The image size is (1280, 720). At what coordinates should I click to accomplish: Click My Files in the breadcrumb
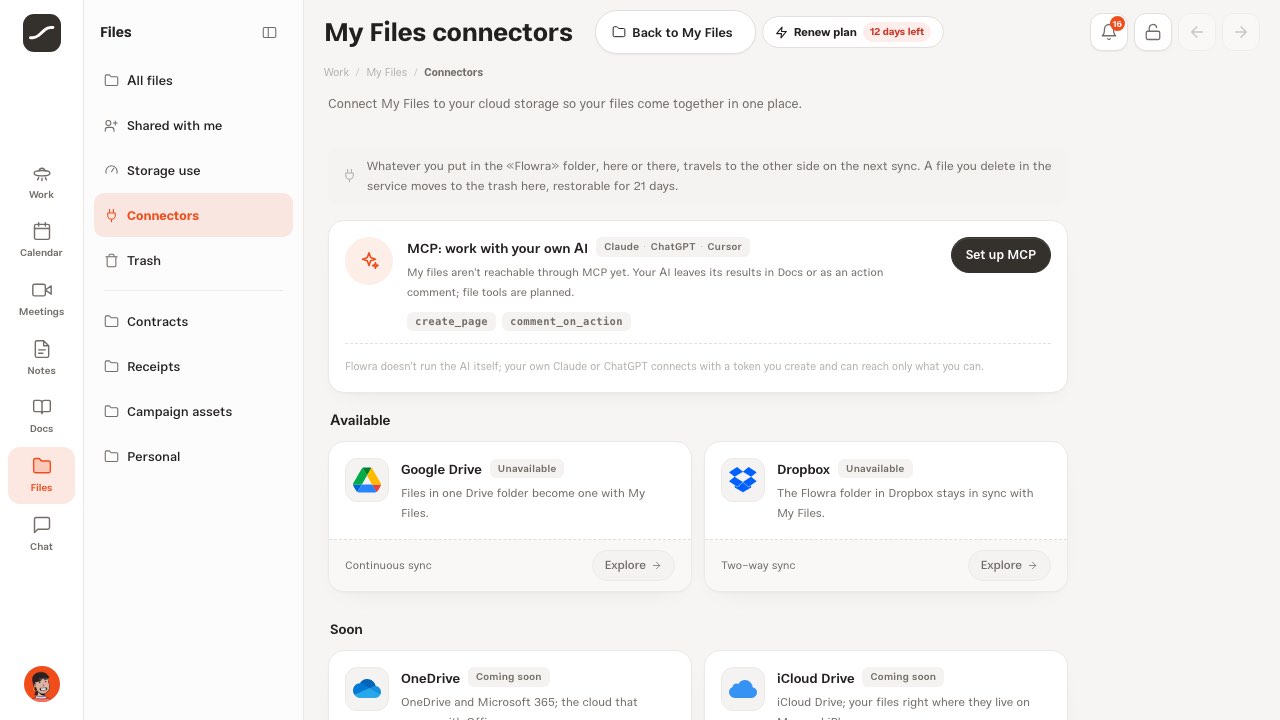tap(386, 72)
